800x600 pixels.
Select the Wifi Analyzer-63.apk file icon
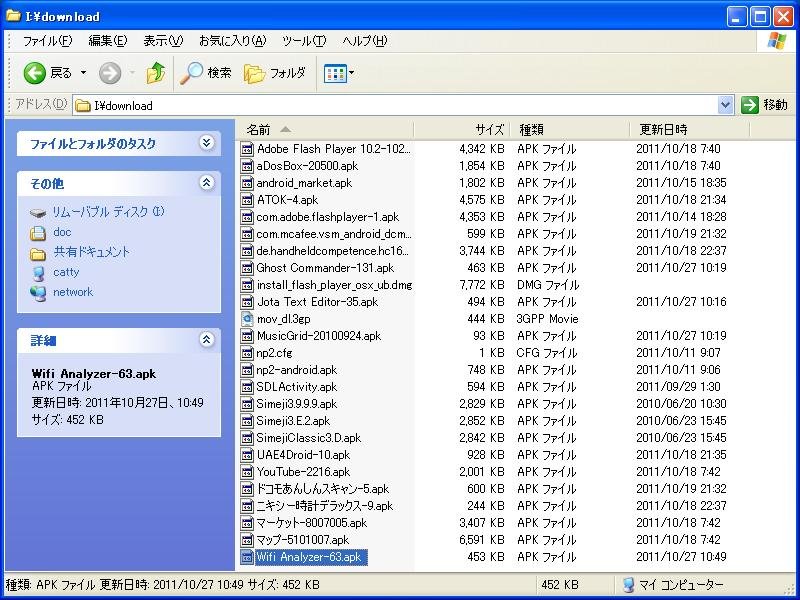point(247,557)
